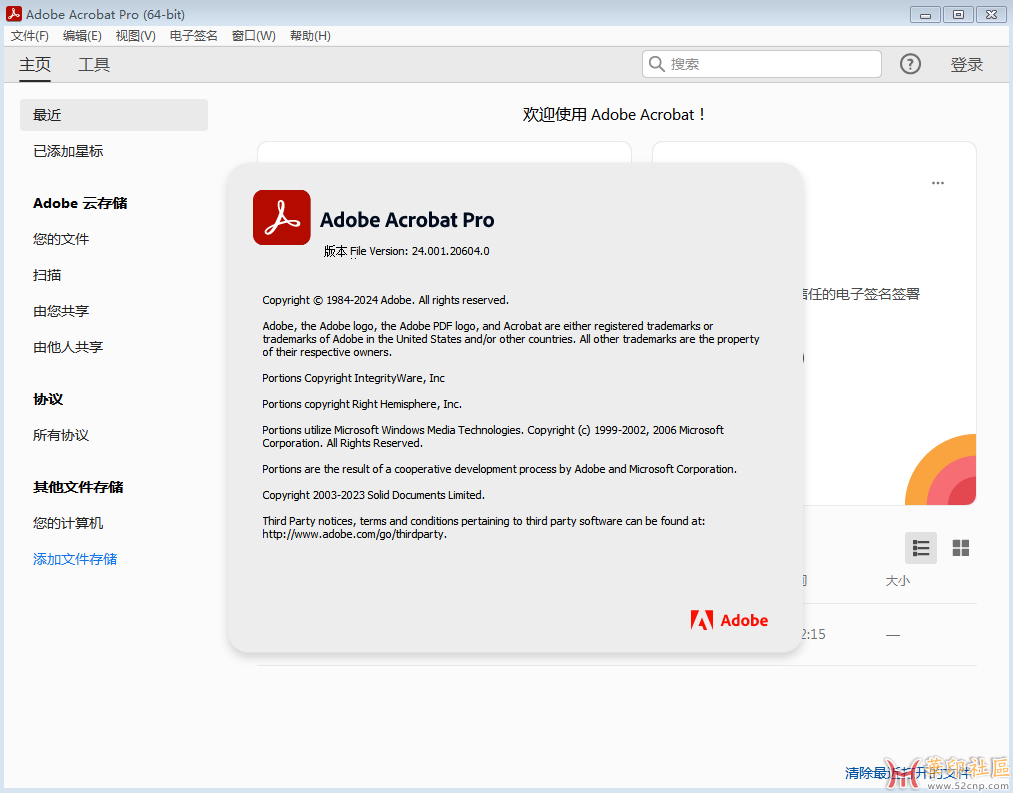This screenshot has height=793, width=1013.
Task: Open the 视图(V) menu
Action: [136, 36]
